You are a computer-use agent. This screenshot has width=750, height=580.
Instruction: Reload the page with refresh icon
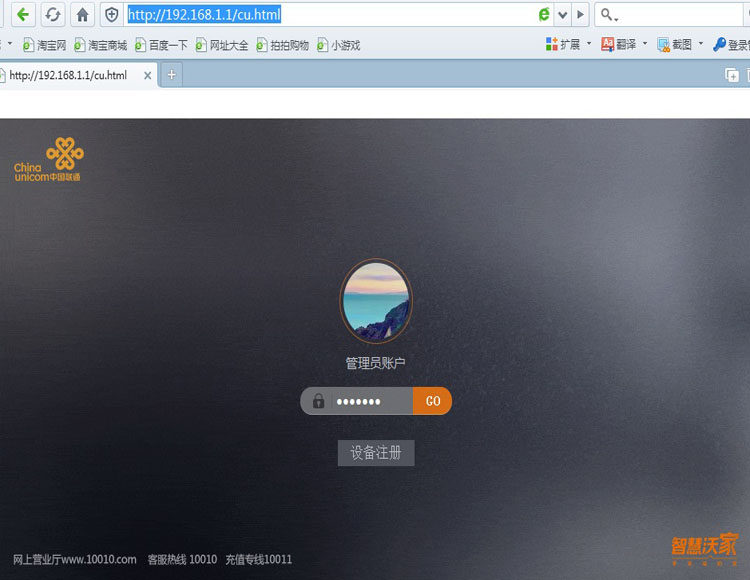click(52, 15)
